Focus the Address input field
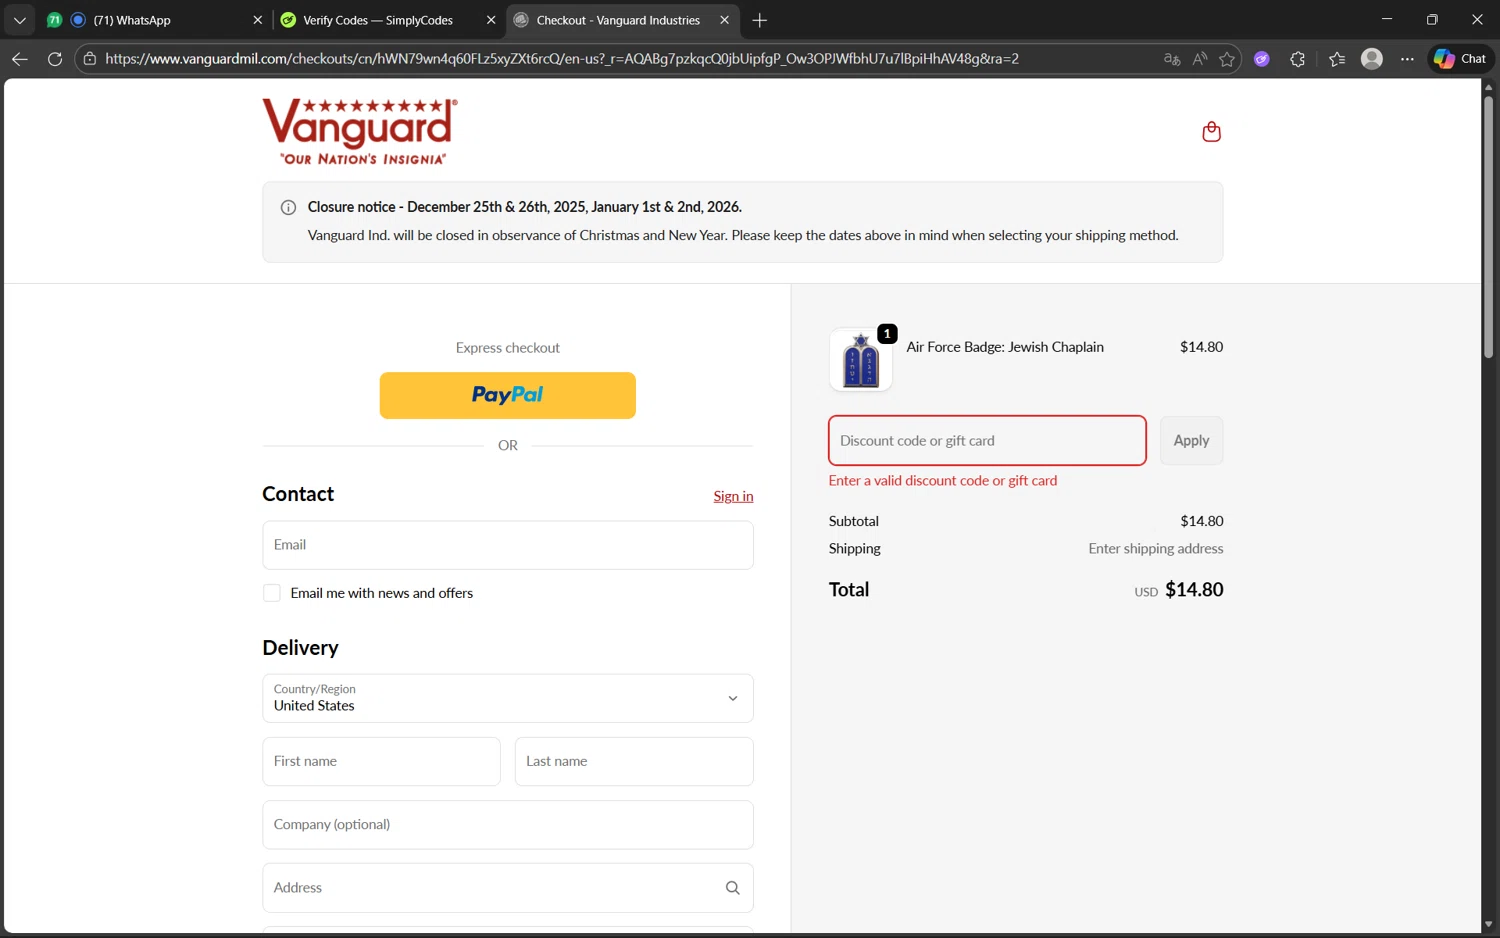 point(508,888)
